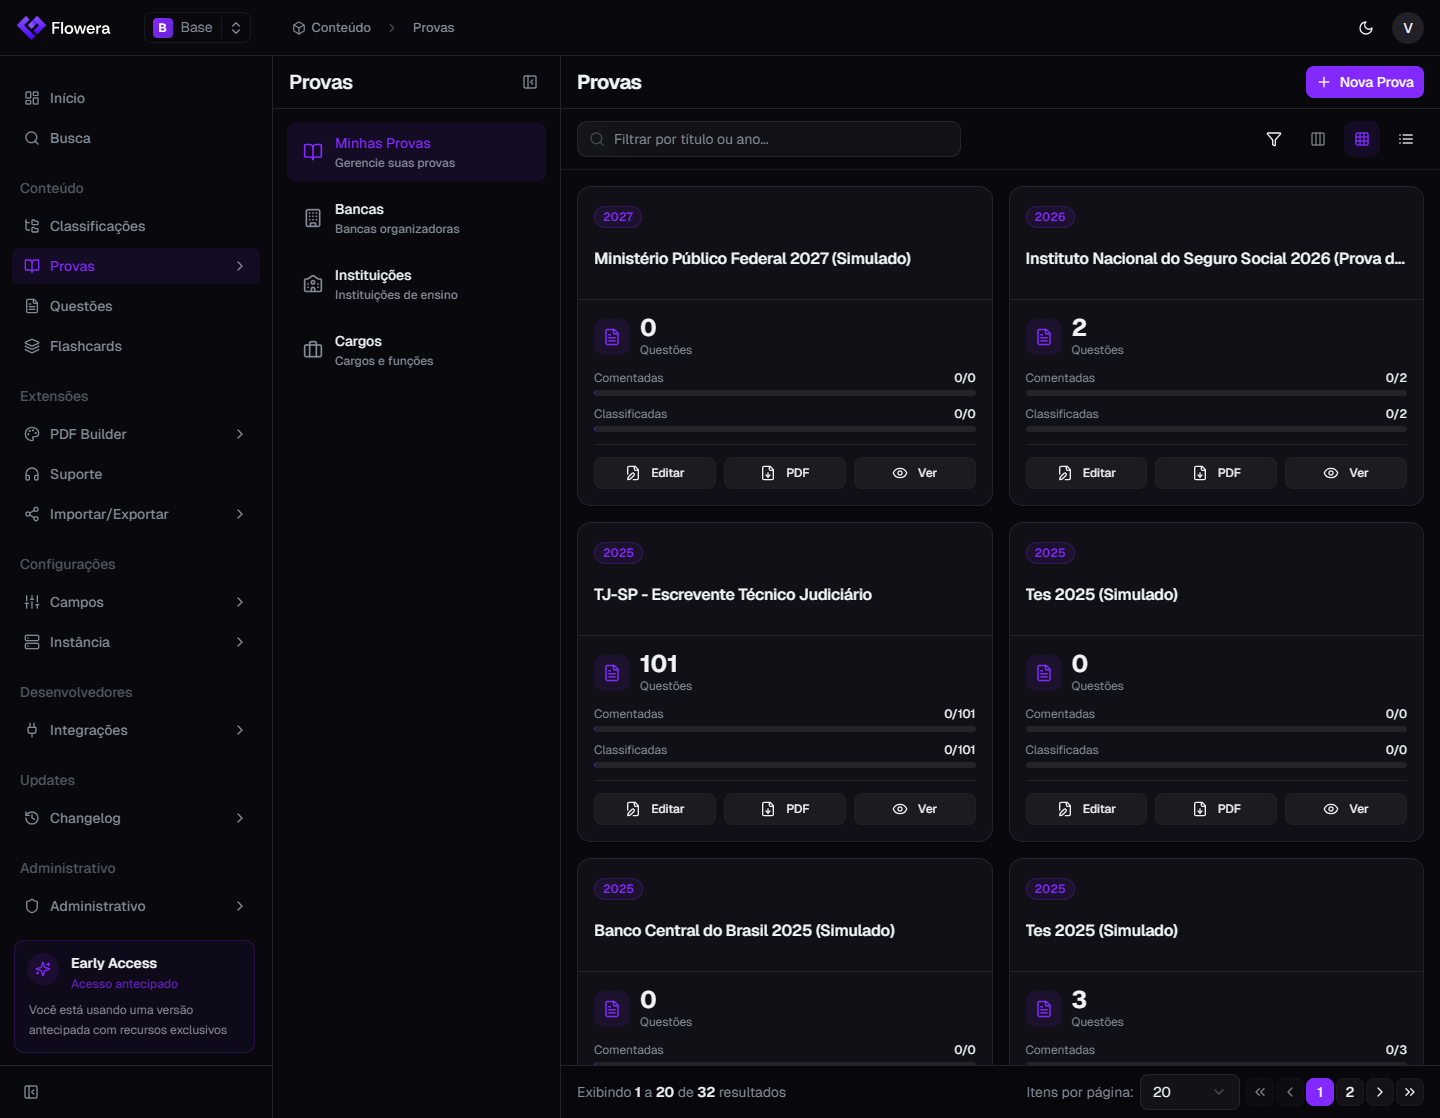This screenshot has height=1118, width=1440.
Task: Go to next page of results
Action: [1380, 1092]
